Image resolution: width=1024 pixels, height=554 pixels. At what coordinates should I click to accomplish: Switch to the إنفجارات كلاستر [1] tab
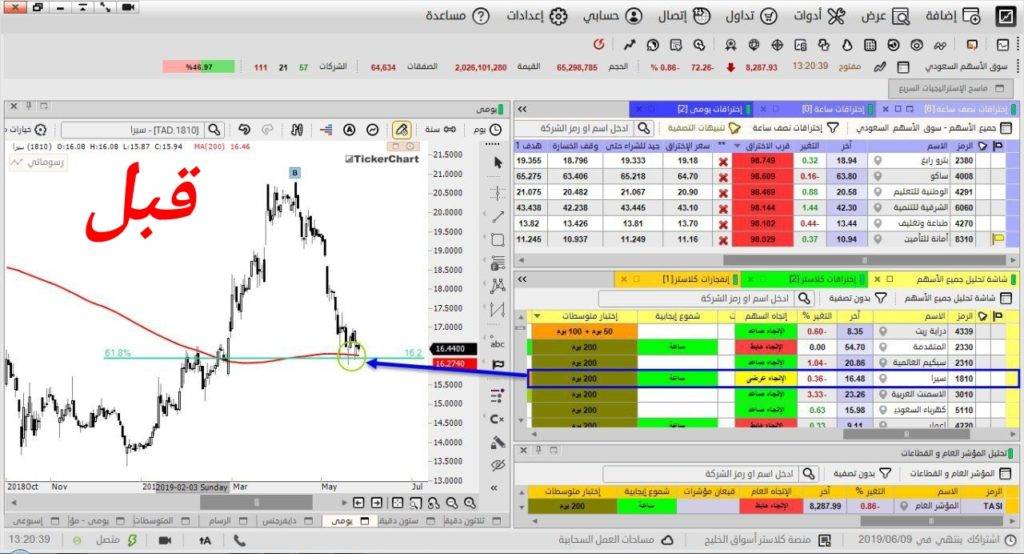tap(679, 279)
